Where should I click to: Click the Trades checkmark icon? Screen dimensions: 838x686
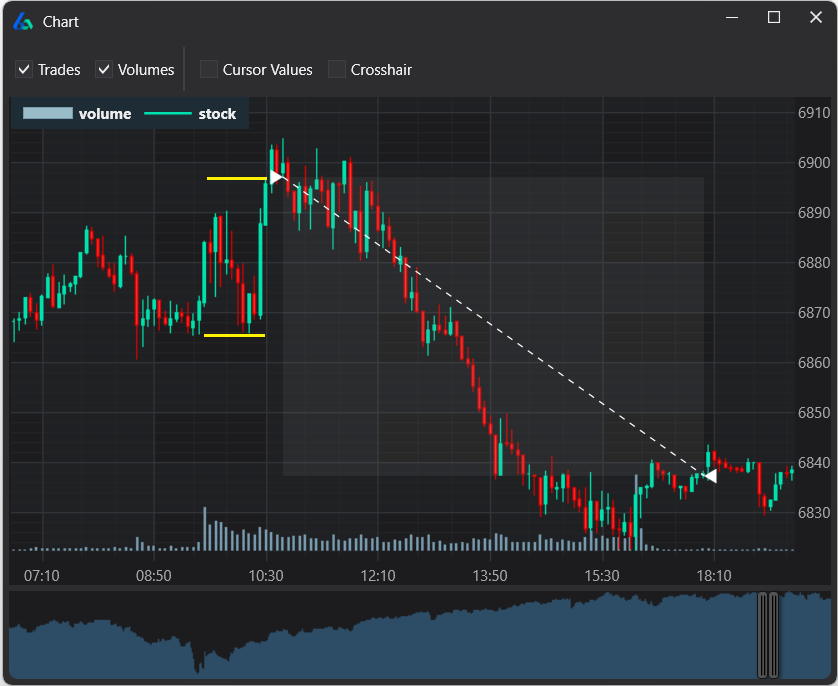(x=23, y=69)
